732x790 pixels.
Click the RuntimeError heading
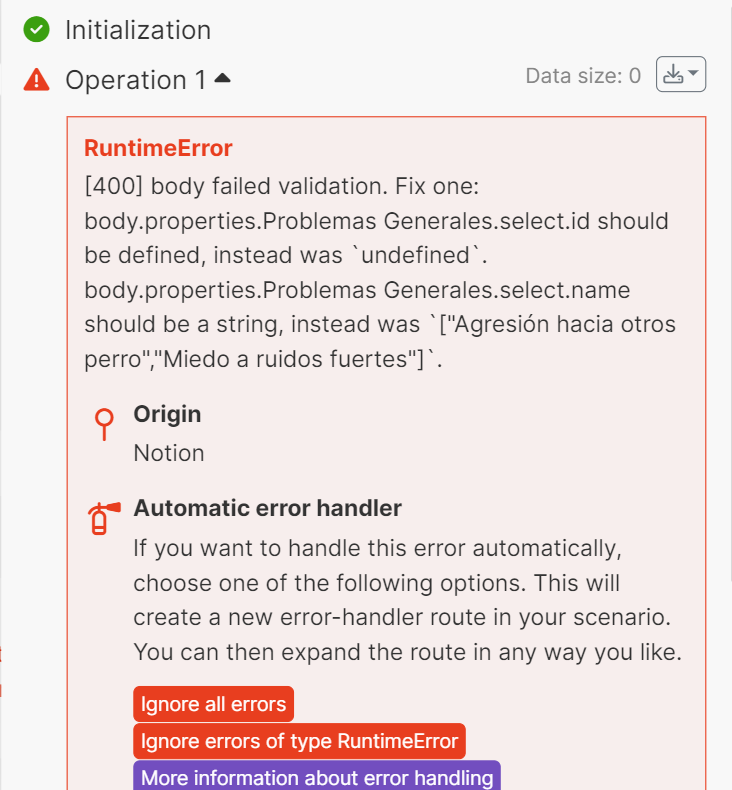(158, 149)
